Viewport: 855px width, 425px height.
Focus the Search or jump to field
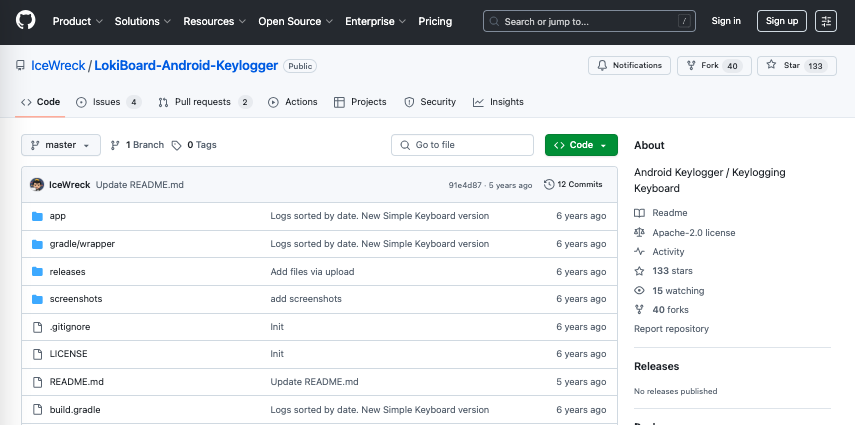click(589, 21)
